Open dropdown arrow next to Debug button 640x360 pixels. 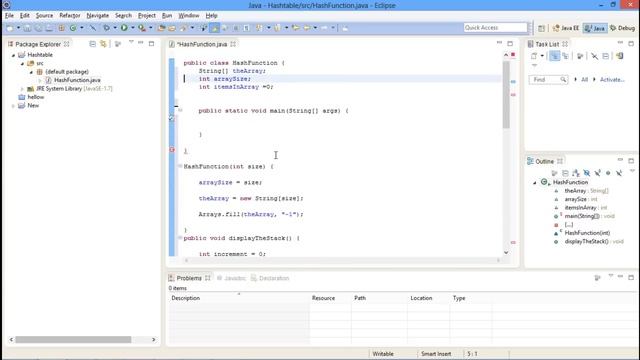tap(115, 28)
